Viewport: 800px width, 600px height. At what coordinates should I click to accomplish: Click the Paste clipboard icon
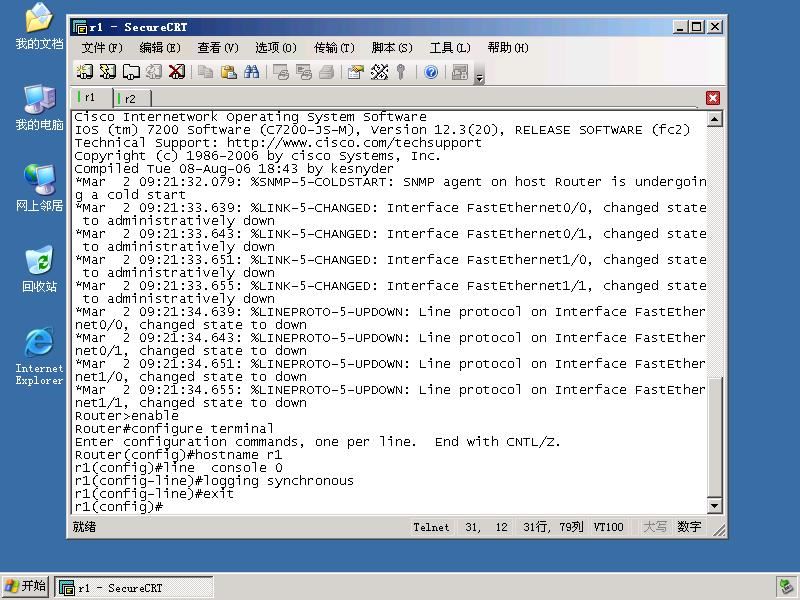[229, 72]
